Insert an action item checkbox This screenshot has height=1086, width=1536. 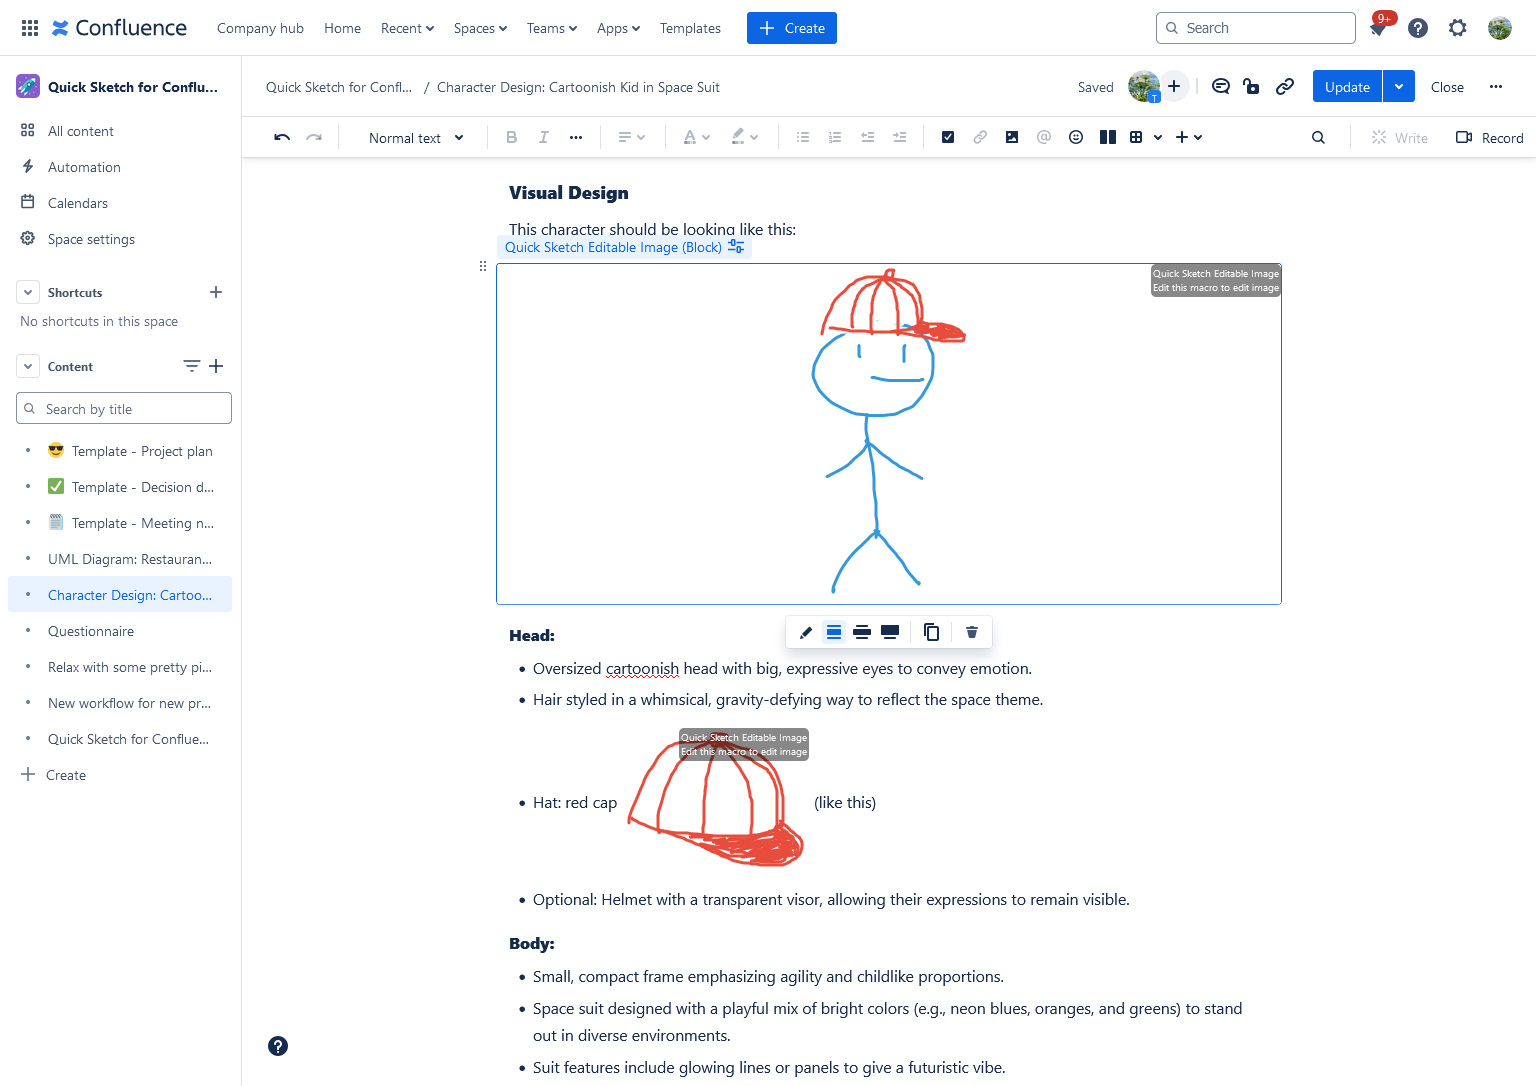[948, 137]
